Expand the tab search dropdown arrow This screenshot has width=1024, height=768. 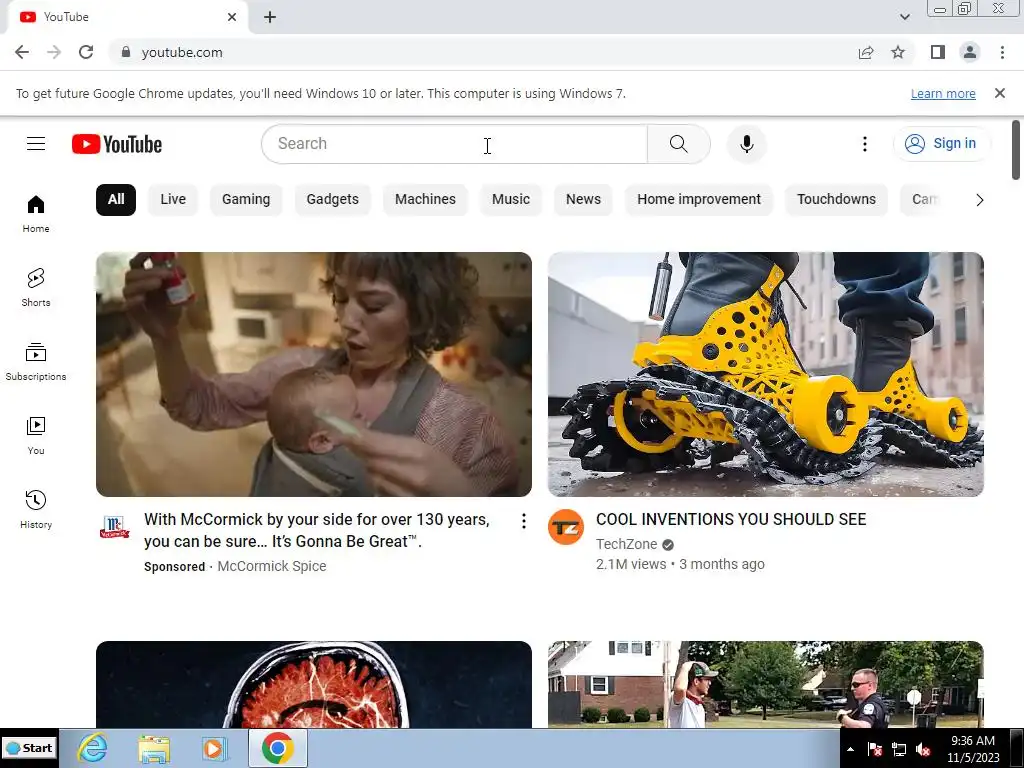point(904,17)
